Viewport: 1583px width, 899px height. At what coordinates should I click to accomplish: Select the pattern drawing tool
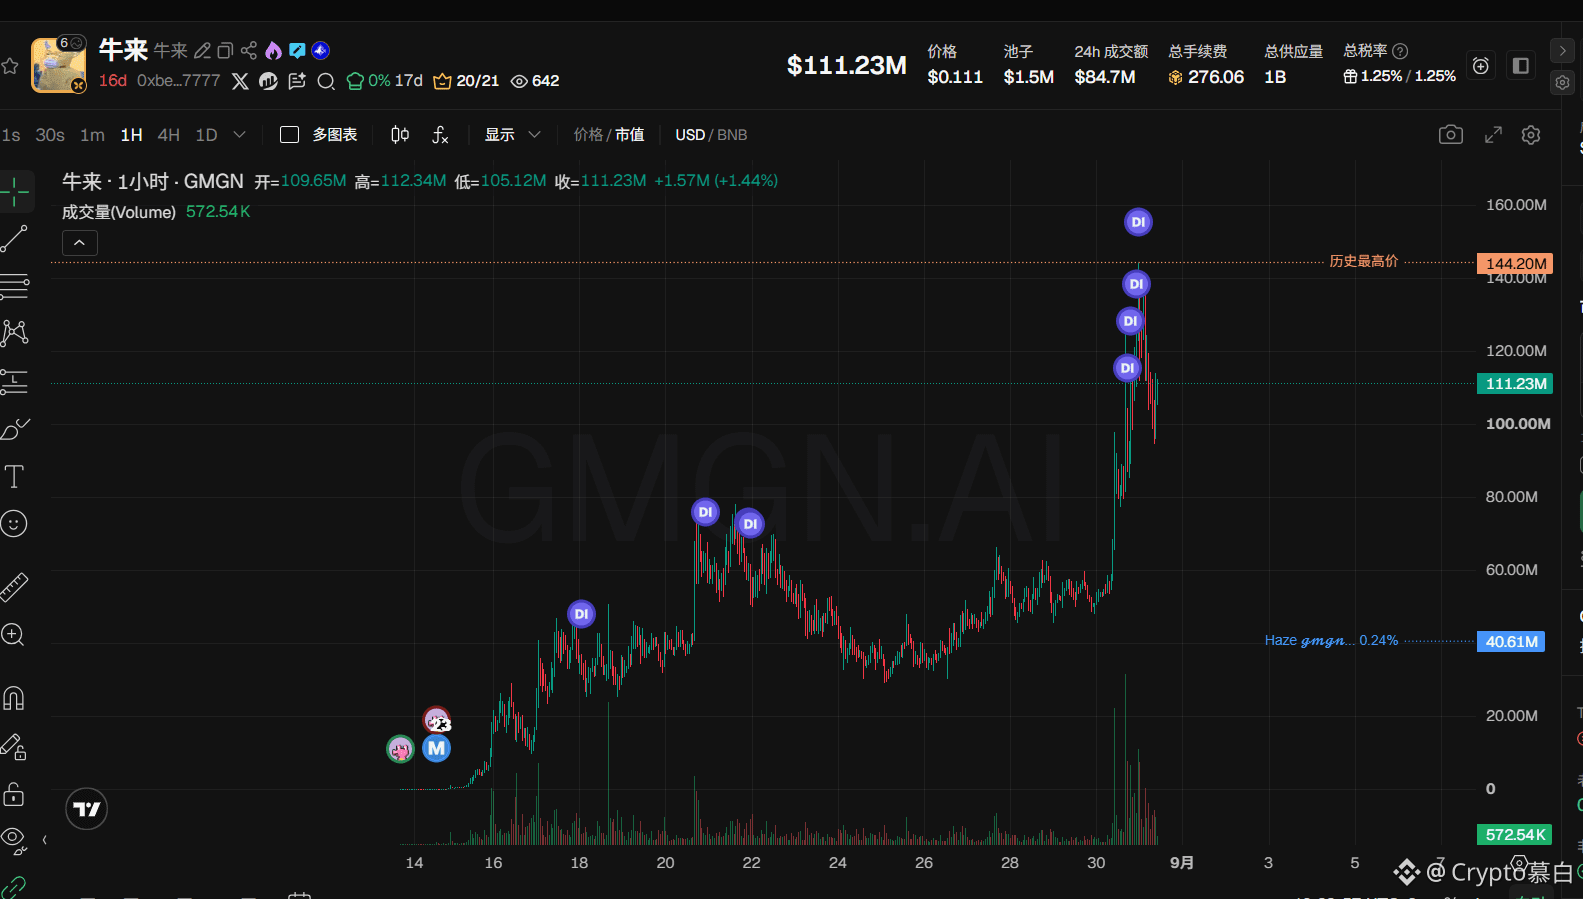click(15, 333)
